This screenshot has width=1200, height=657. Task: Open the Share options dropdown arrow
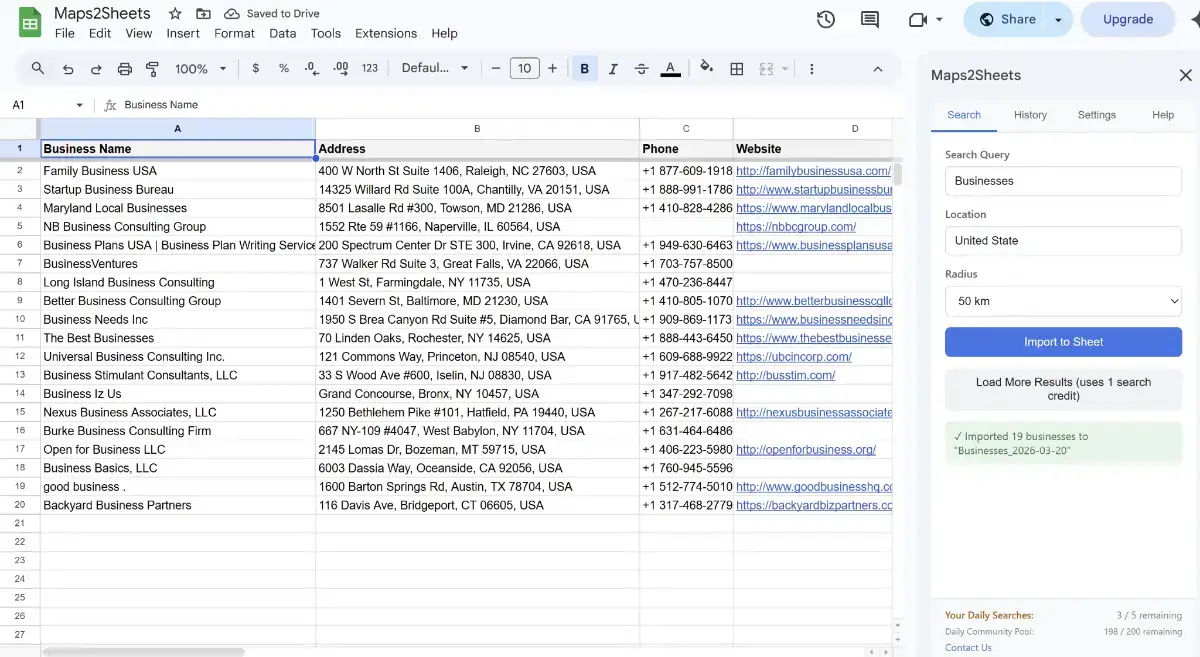[x=1059, y=19]
